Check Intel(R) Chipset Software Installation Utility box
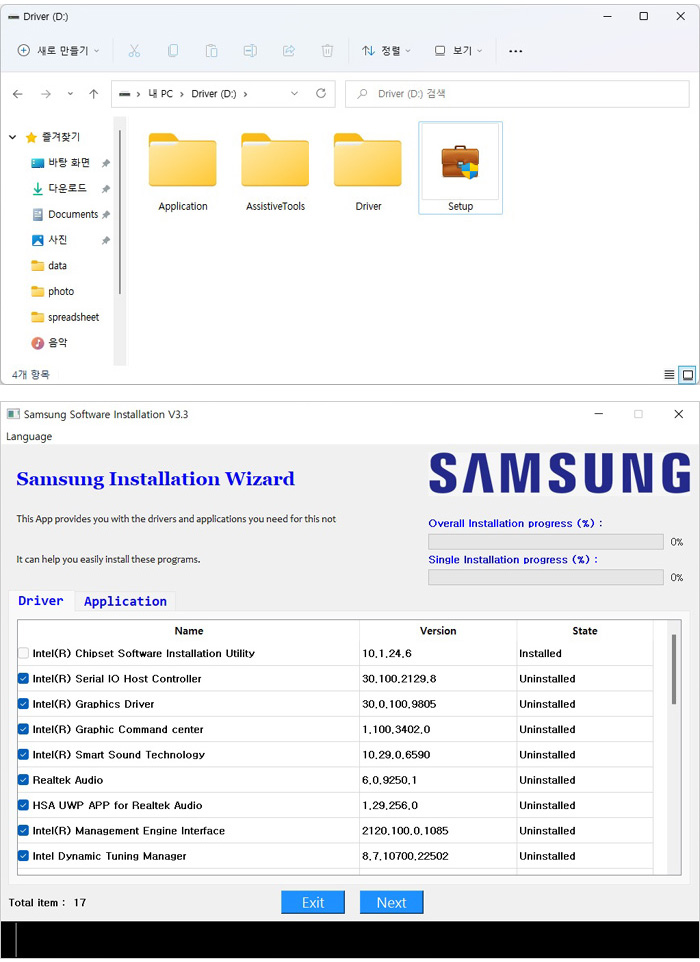This screenshot has height=962, width=700. (x=23, y=653)
